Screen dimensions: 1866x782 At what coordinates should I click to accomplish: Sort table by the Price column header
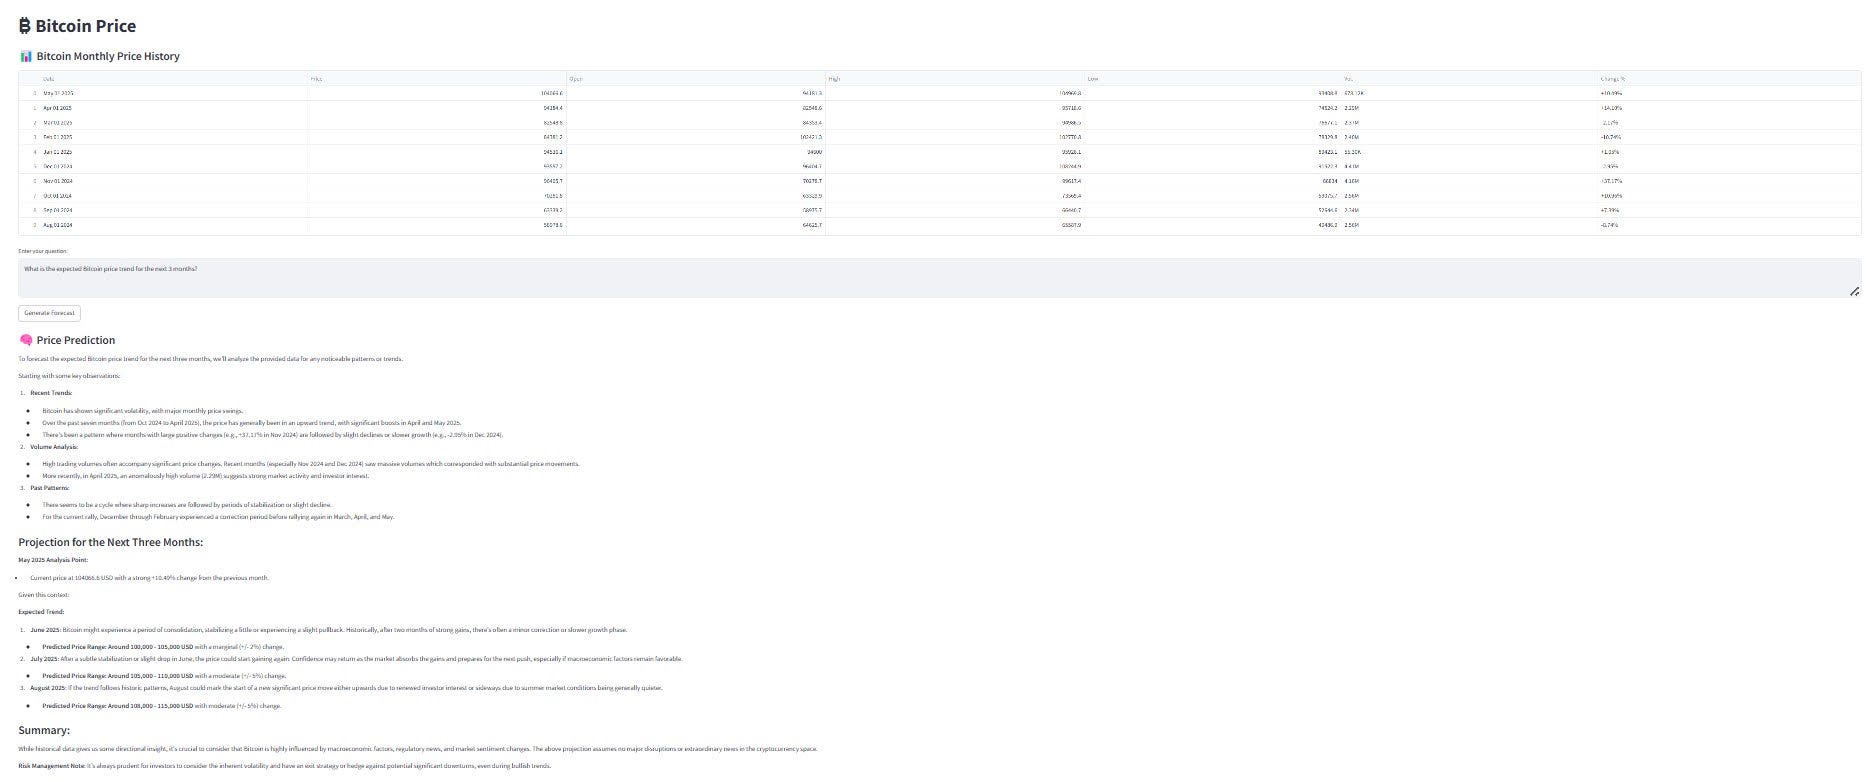(436, 78)
